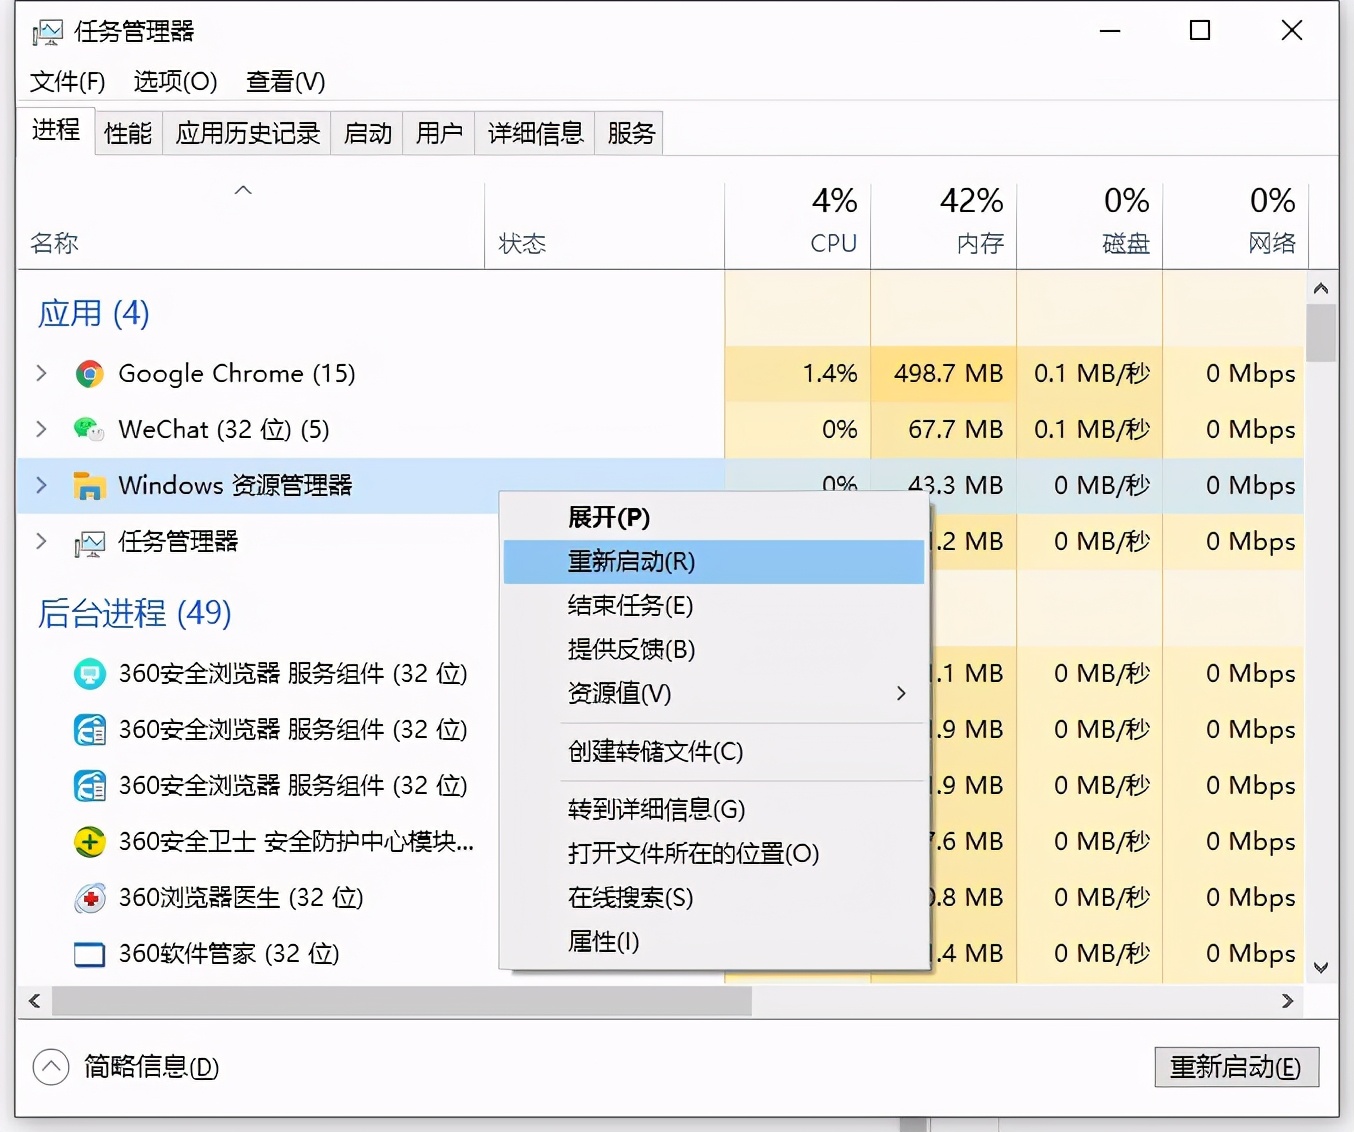Expand the WeChat process entry

coord(41,429)
